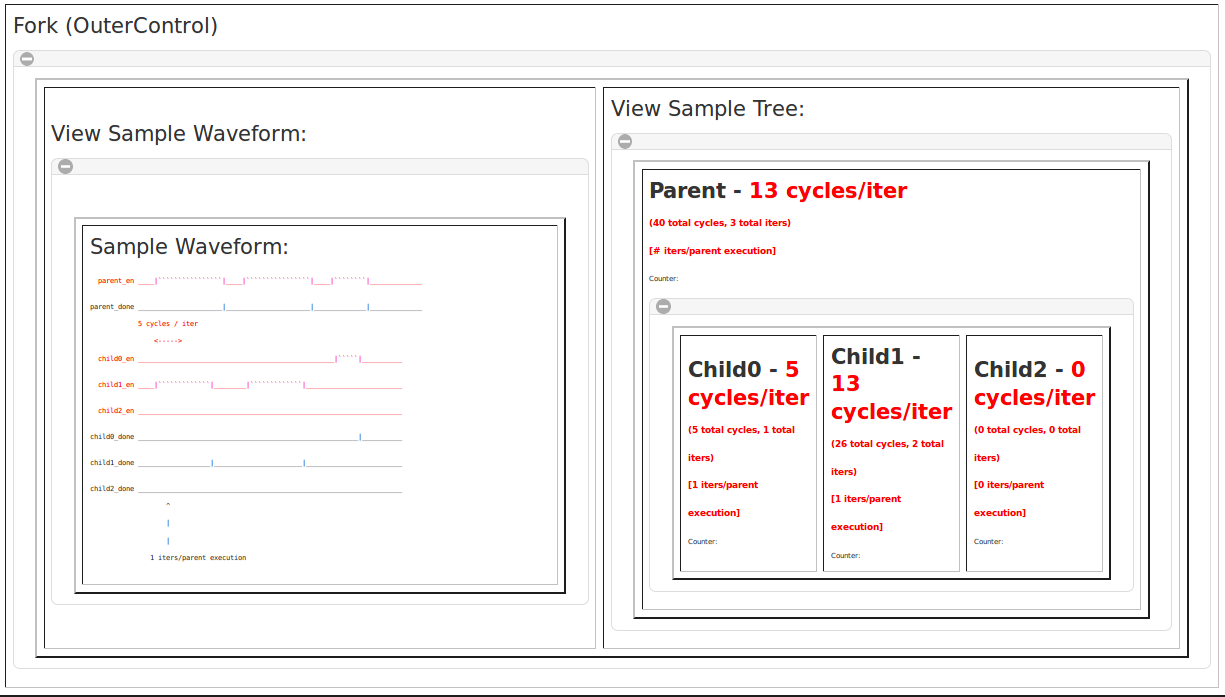The image size is (1225, 697).
Task: Click '[# iters/parent execution]' text
Action: coord(712,251)
